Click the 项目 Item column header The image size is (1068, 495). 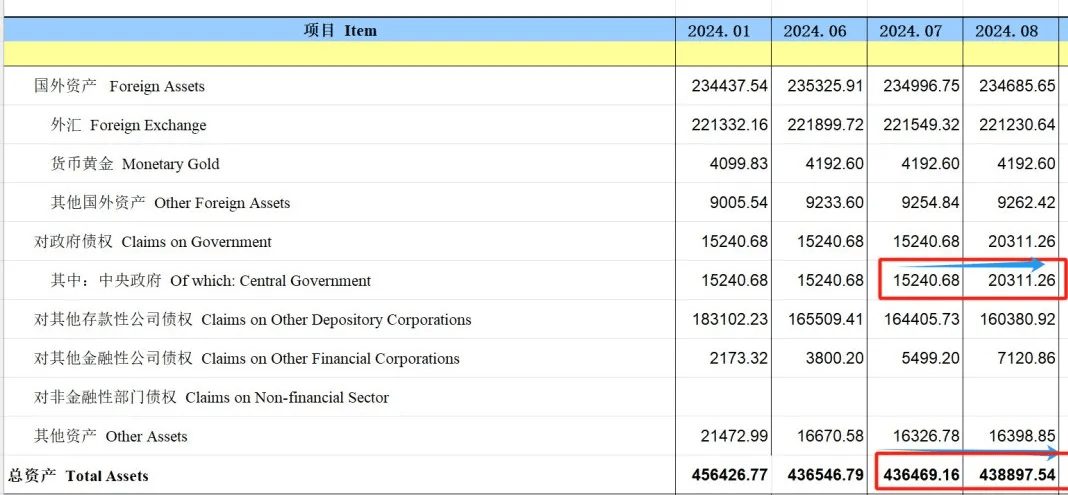[x=340, y=31]
